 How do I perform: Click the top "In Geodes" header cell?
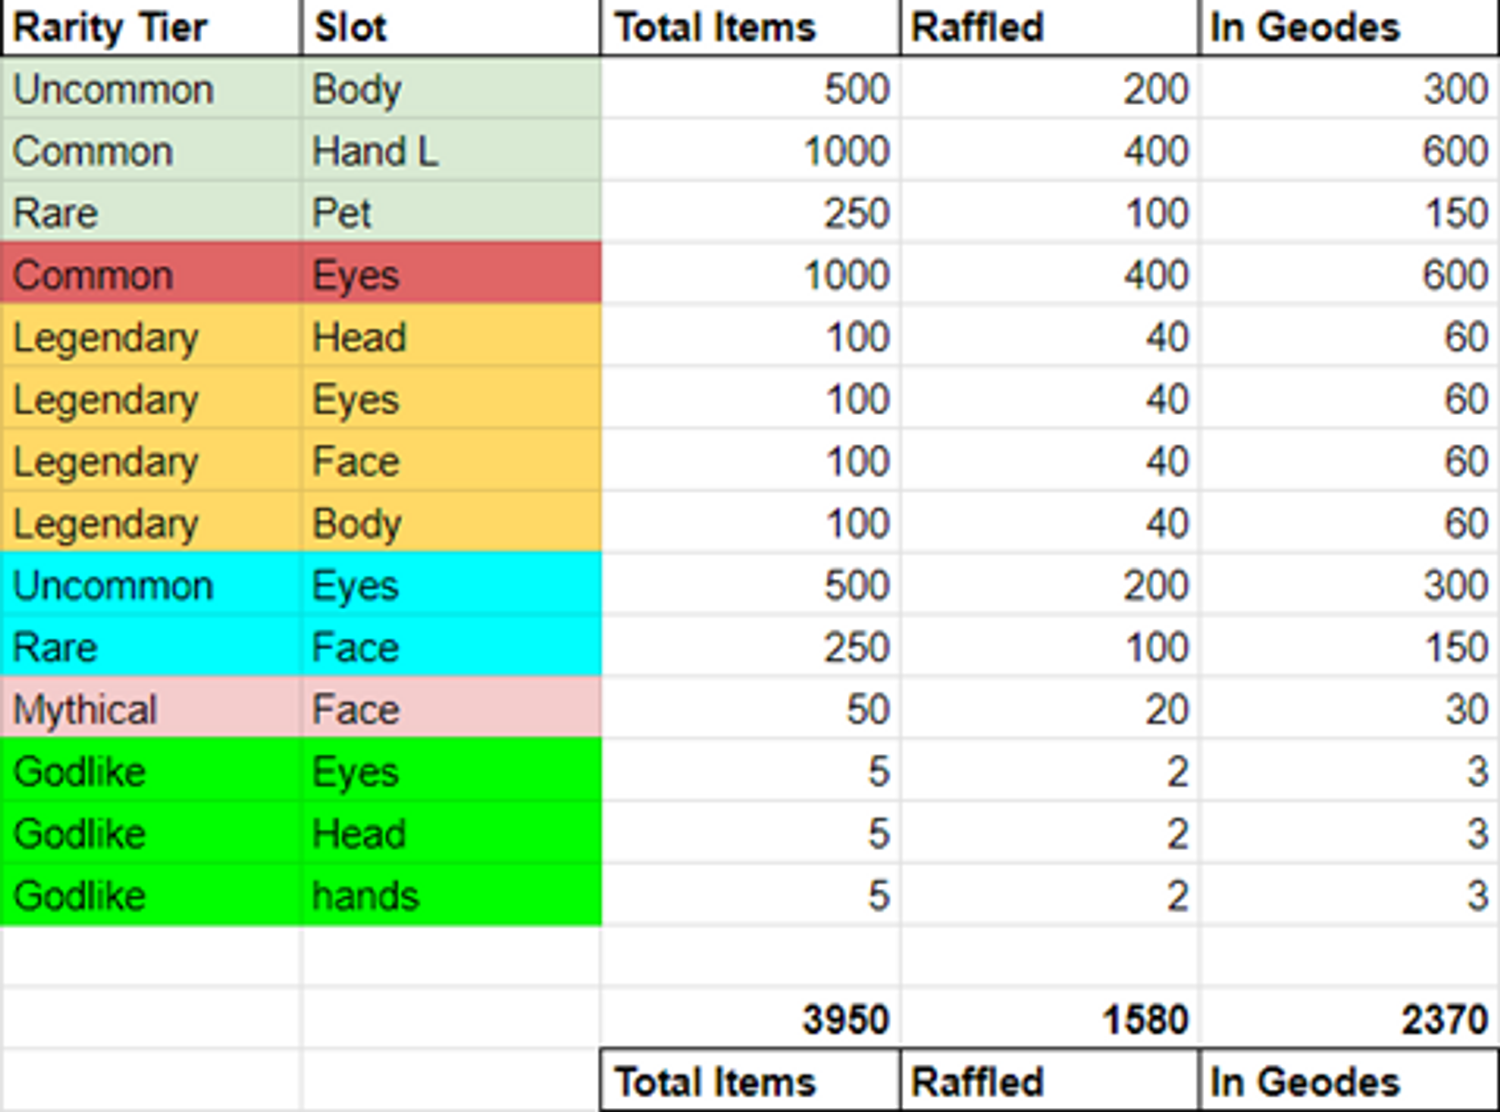pos(1348,27)
